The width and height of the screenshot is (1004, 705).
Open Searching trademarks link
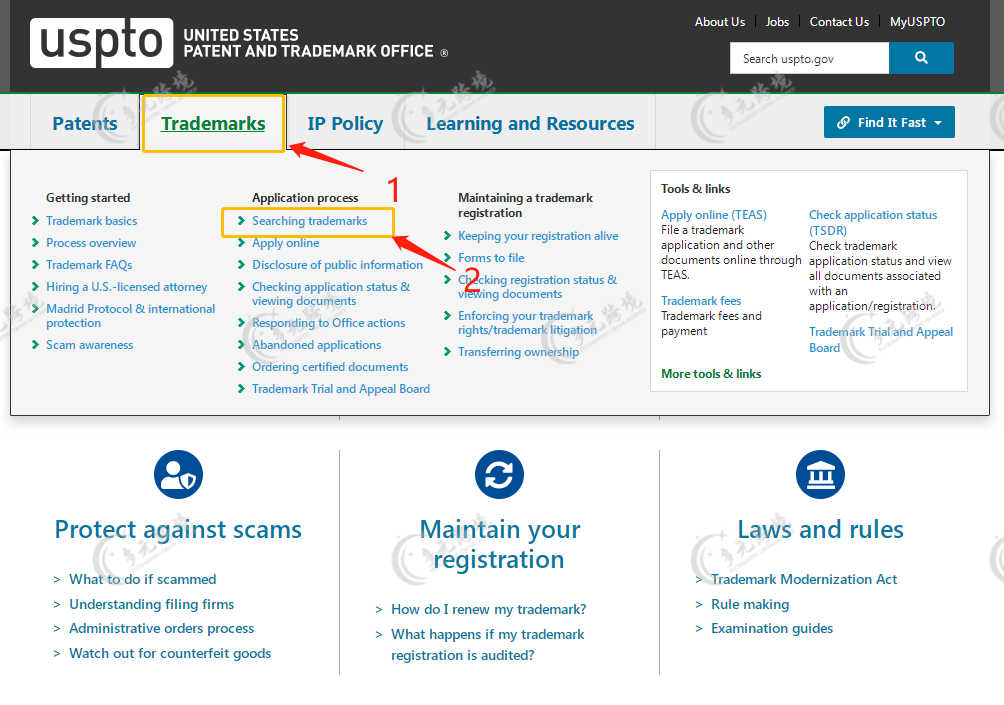309,221
